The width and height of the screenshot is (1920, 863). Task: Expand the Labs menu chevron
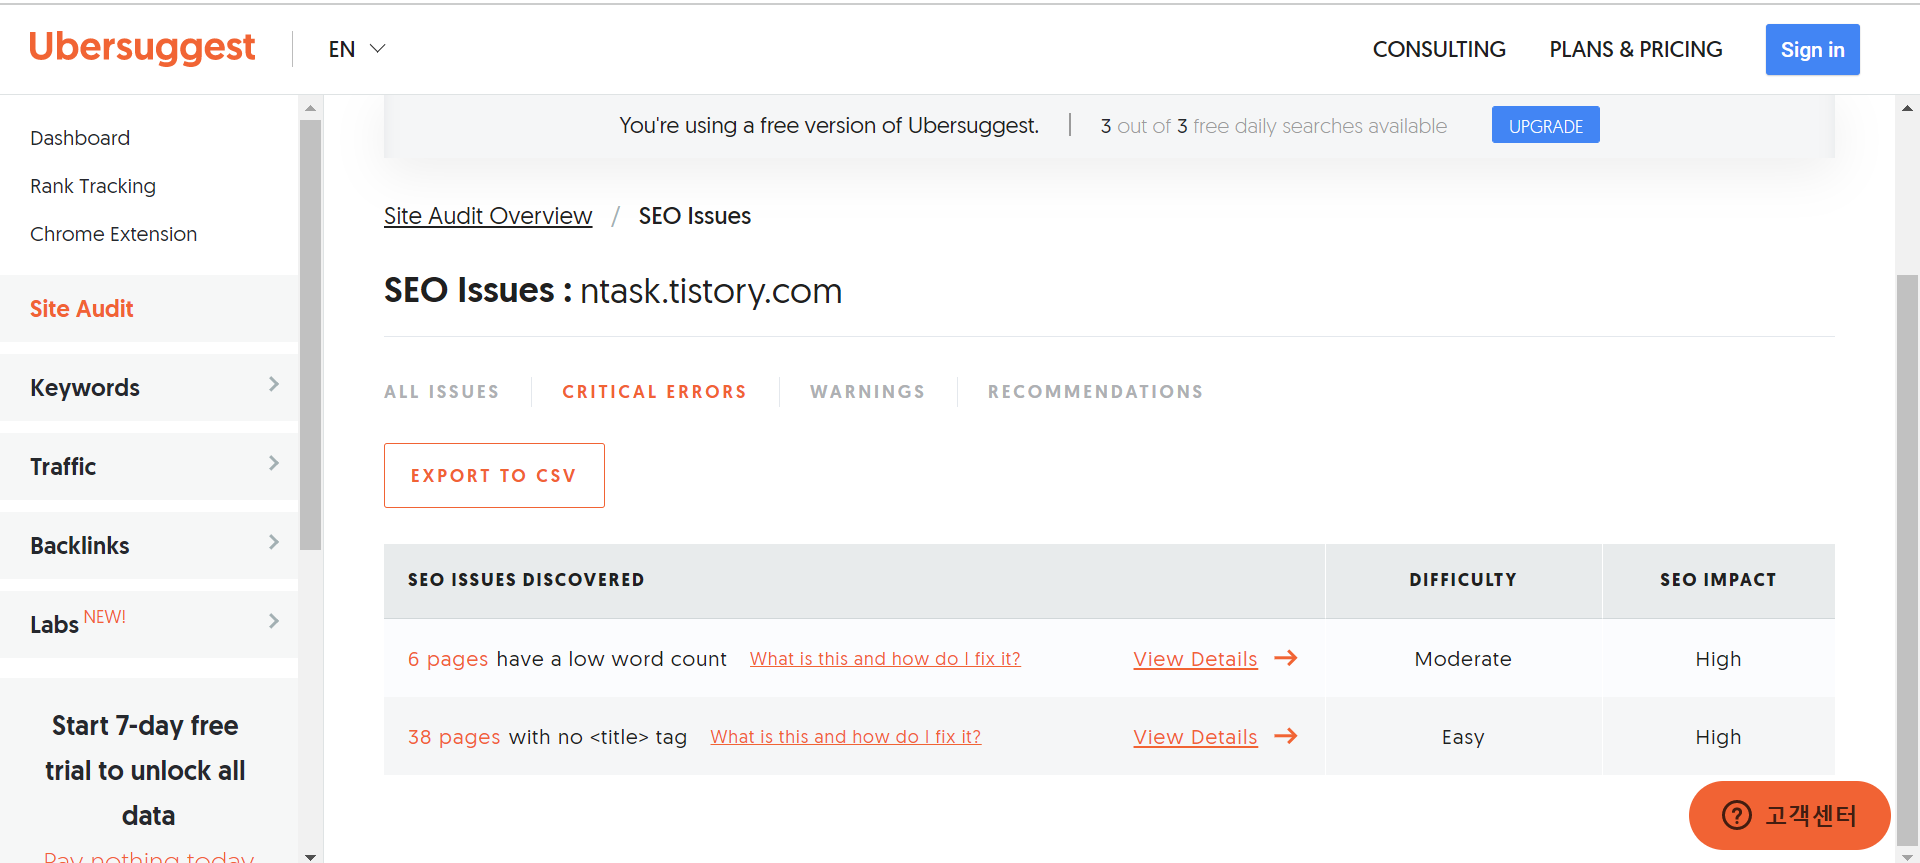click(273, 622)
